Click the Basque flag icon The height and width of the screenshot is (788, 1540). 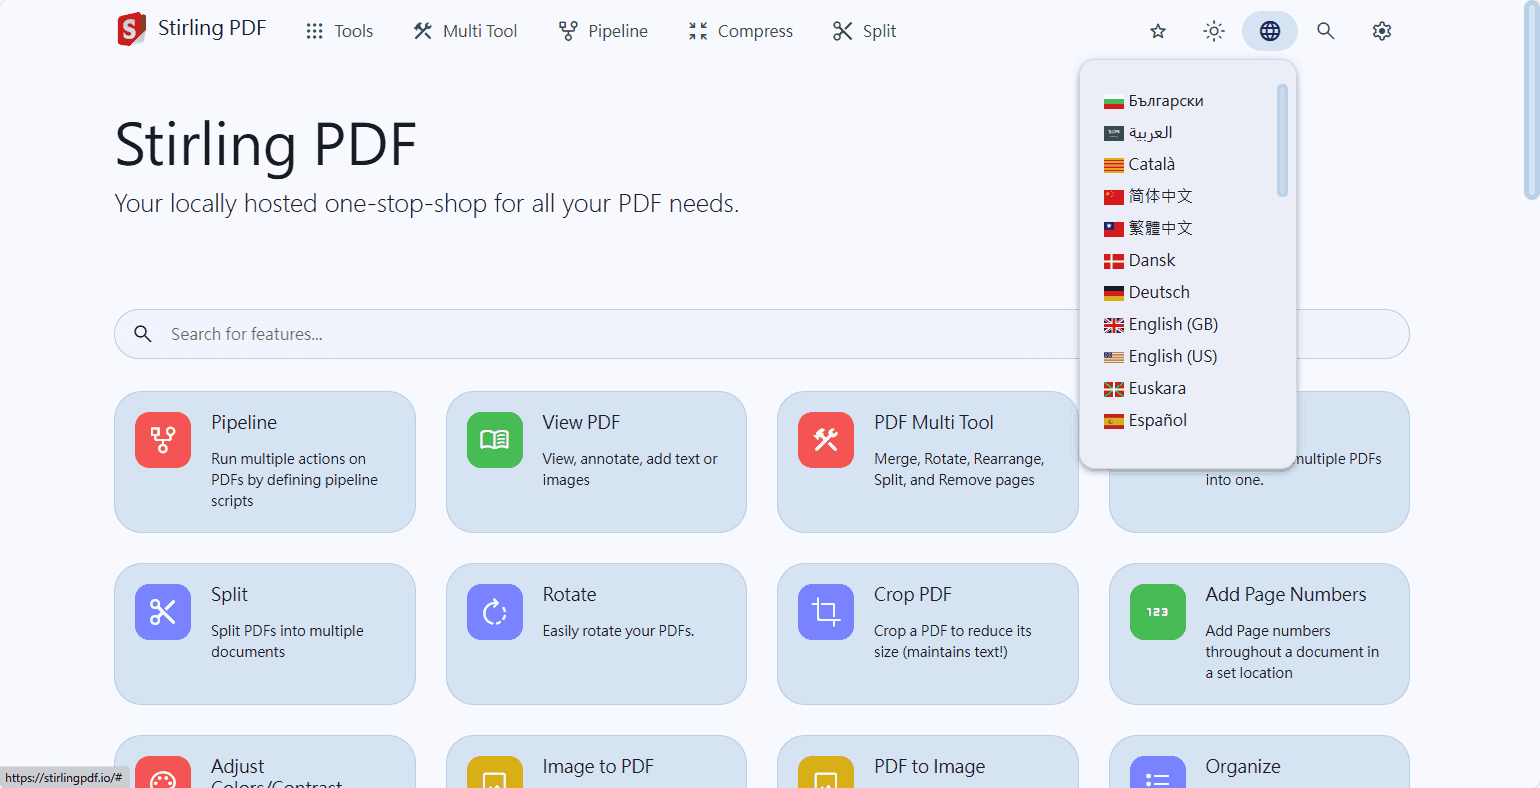point(1114,389)
